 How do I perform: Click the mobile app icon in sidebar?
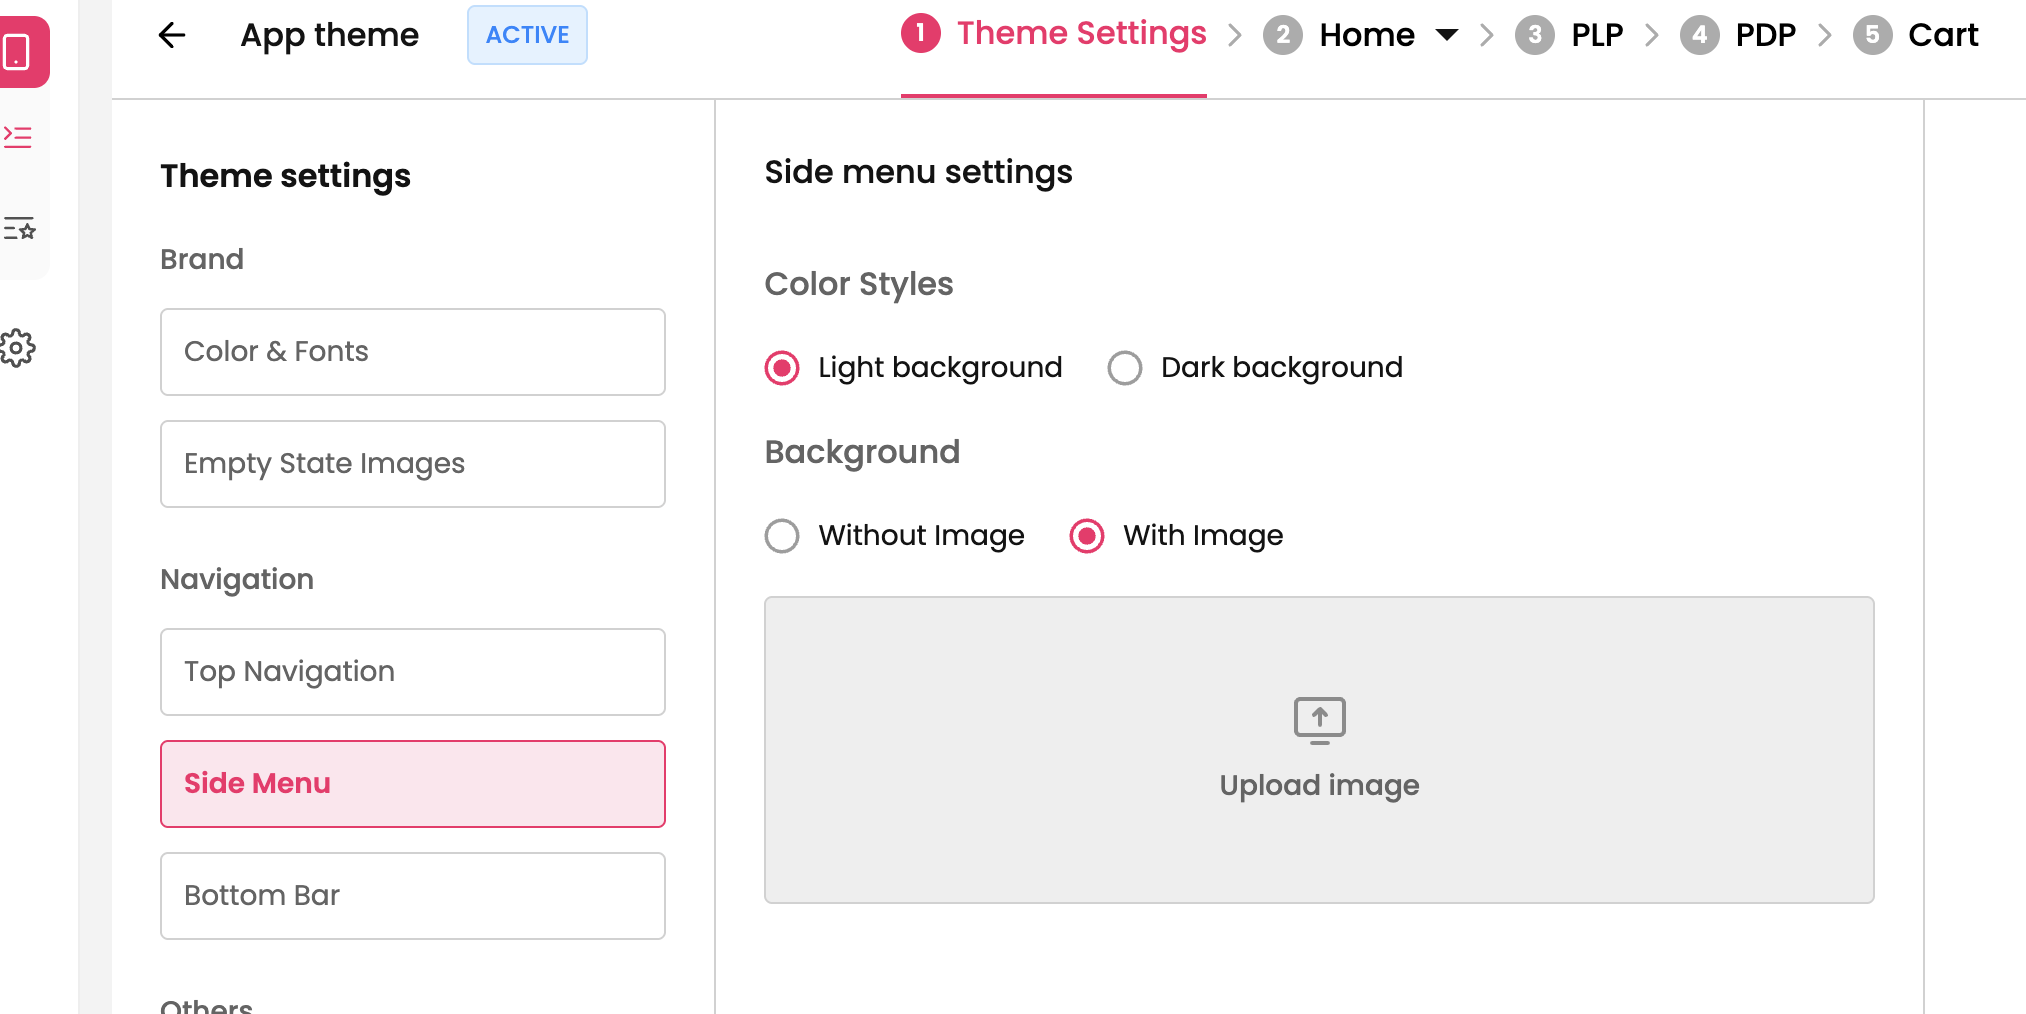coord(18,52)
